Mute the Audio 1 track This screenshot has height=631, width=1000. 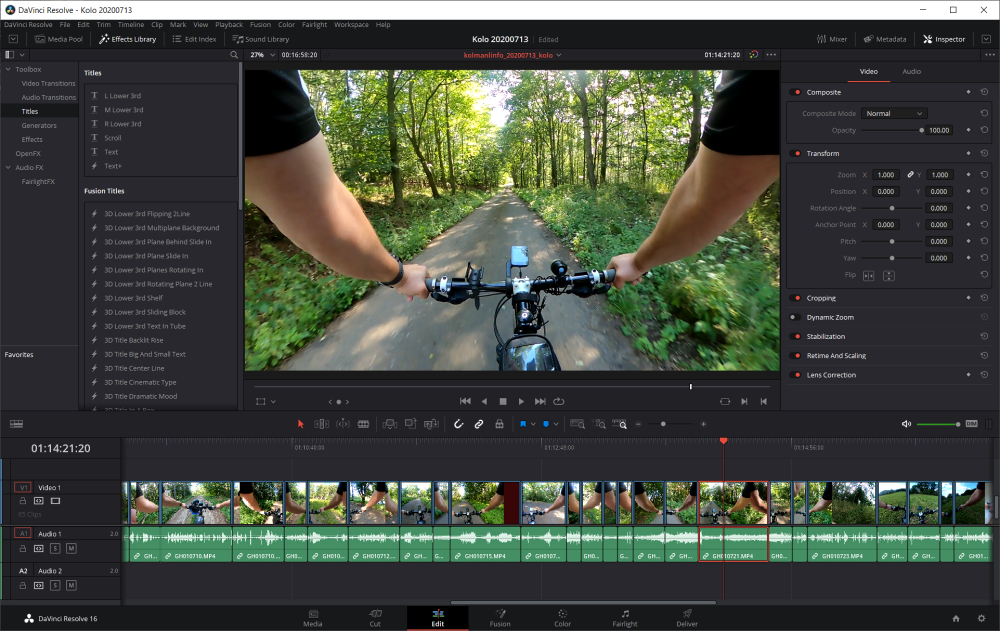(x=71, y=547)
